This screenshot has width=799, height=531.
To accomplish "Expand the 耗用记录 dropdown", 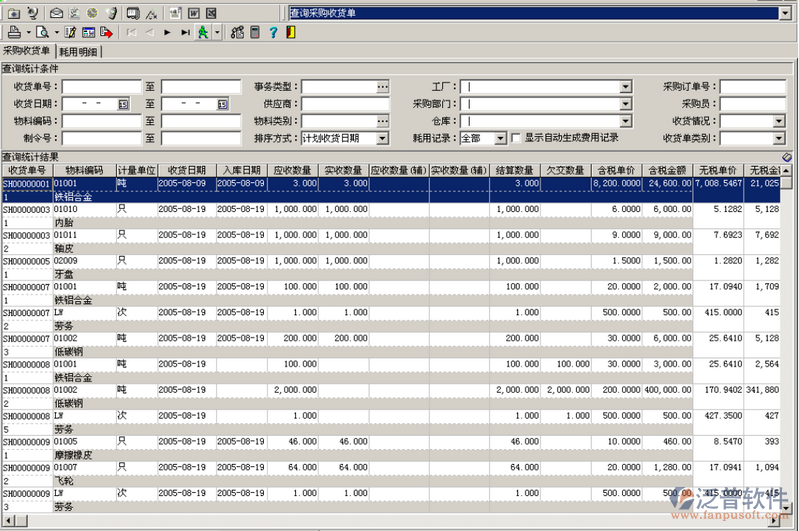I will pyautogui.click(x=500, y=138).
